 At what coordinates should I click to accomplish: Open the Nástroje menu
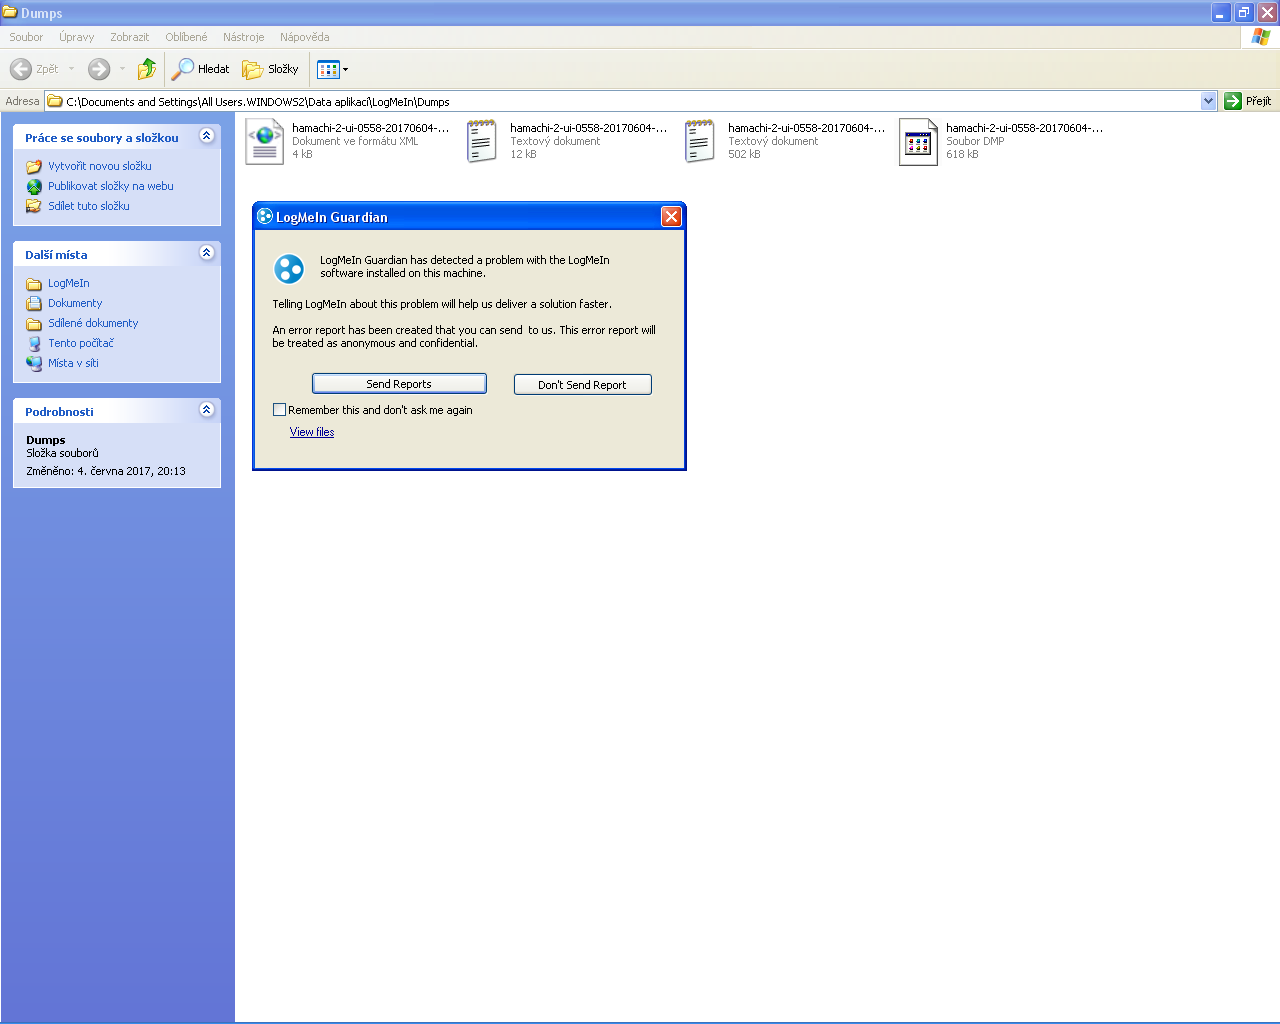pos(244,37)
